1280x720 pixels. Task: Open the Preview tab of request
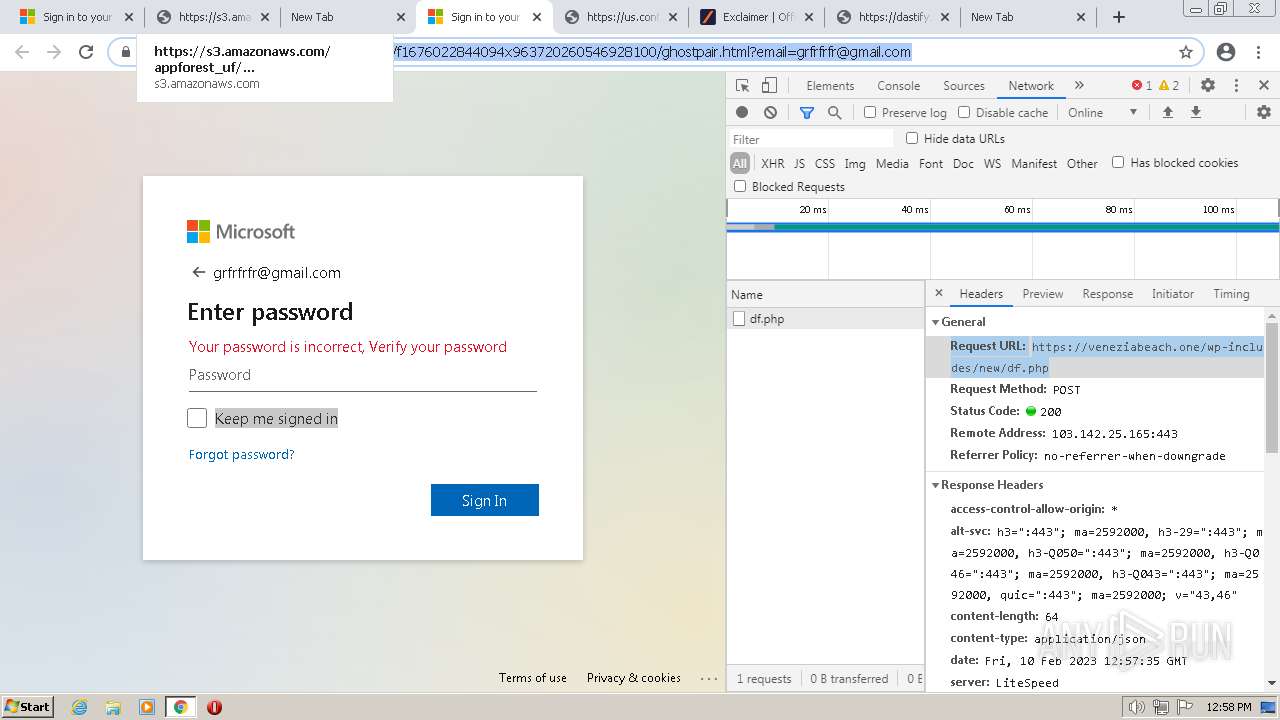click(1042, 293)
